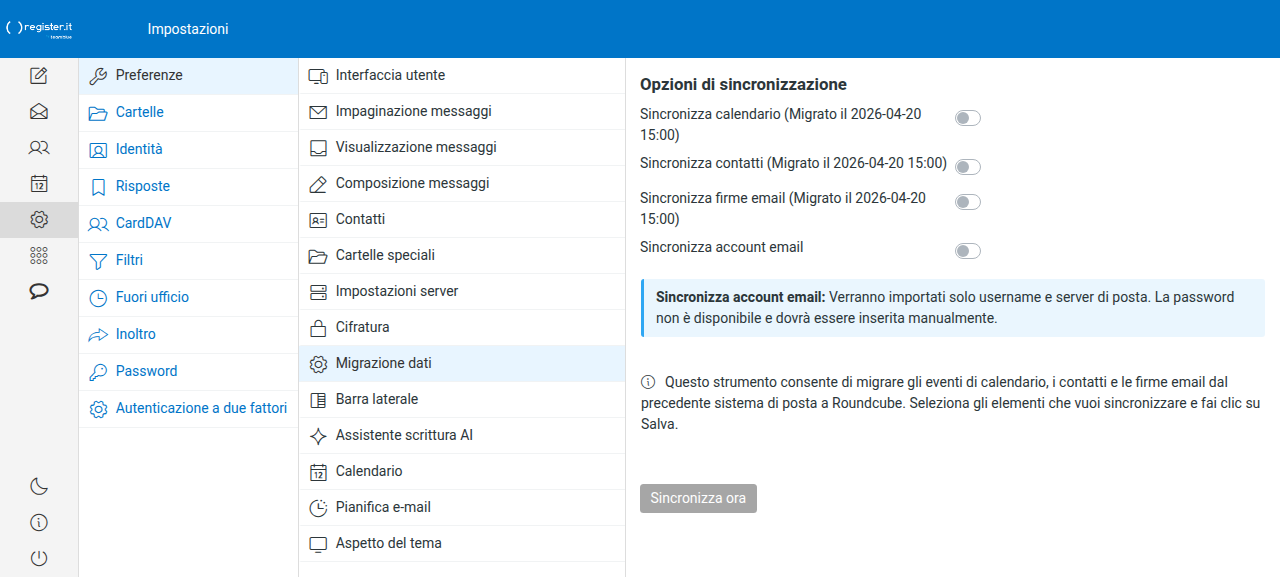Click the arrow icon beside Inoltro

tap(98, 334)
